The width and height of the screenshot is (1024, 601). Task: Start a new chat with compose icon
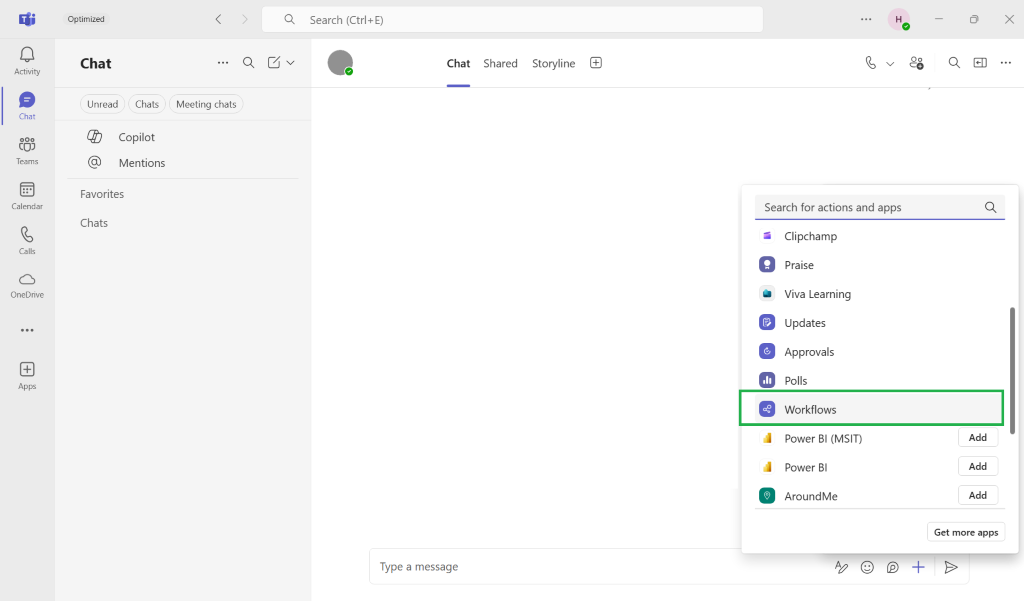[274, 63]
